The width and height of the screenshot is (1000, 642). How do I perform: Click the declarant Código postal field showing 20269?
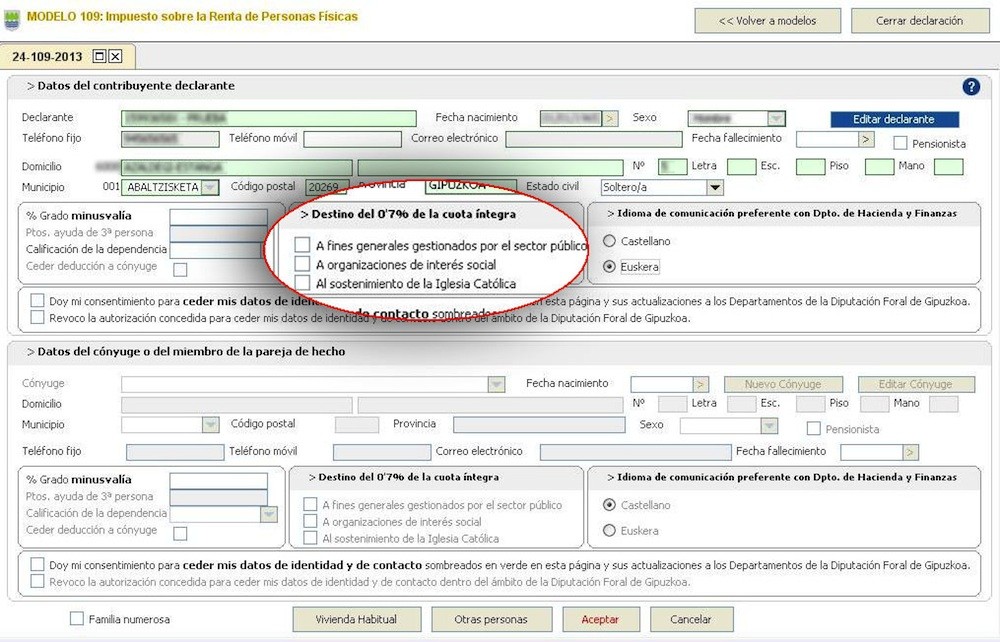(x=326, y=187)
